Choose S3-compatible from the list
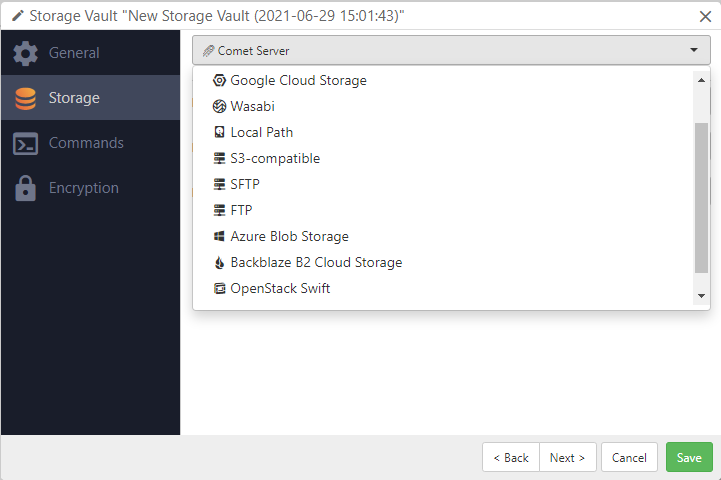 [275, 158]
